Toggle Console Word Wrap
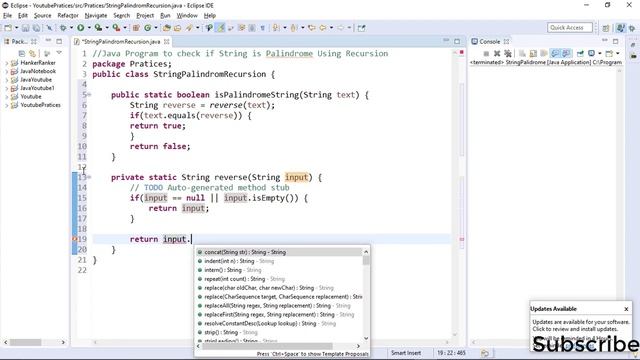The width and height of the screenshot is (640, 360). (544, 53)
